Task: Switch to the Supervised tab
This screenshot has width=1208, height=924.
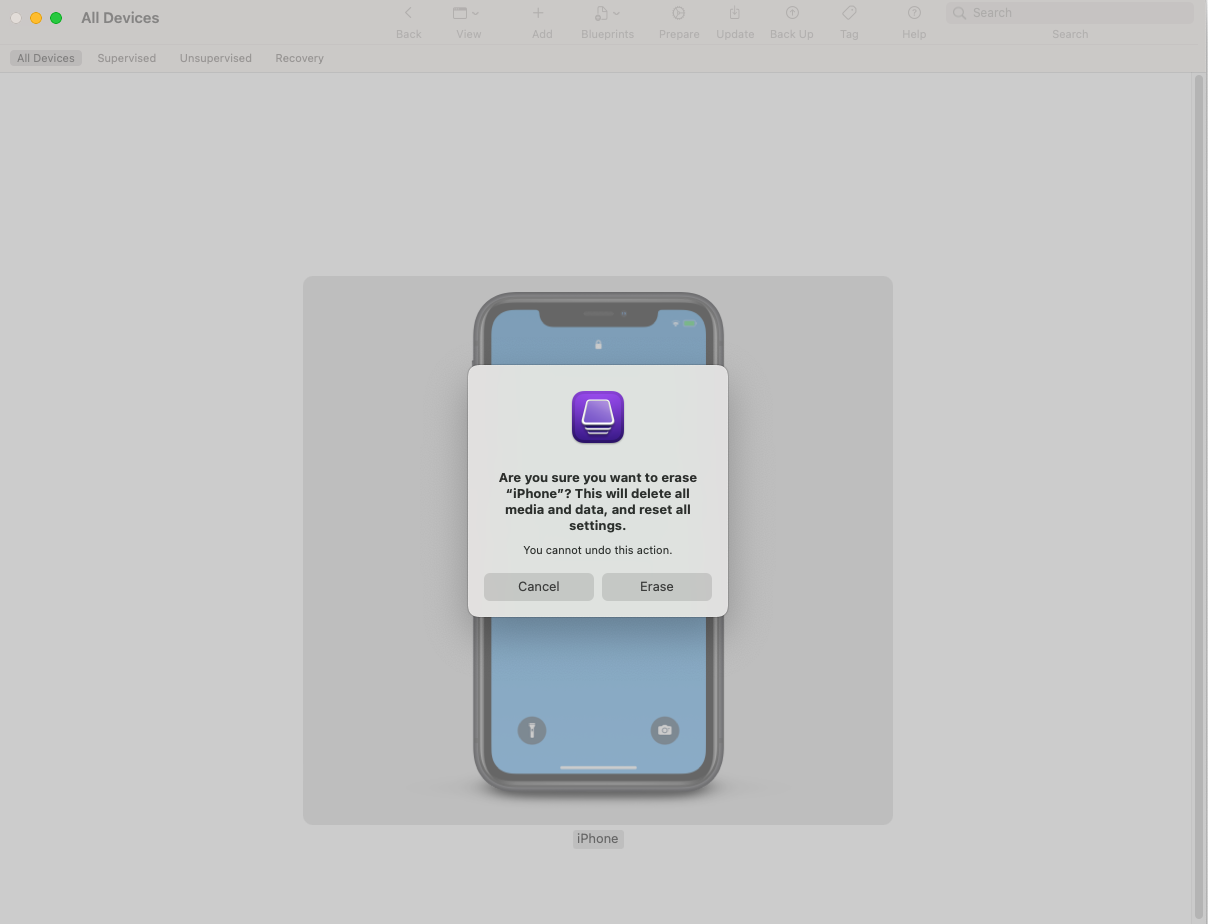Action: pos(127,58)
